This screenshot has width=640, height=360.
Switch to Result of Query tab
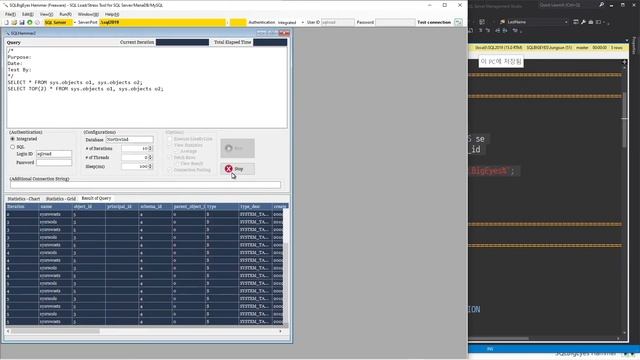(x=96, y=198)
